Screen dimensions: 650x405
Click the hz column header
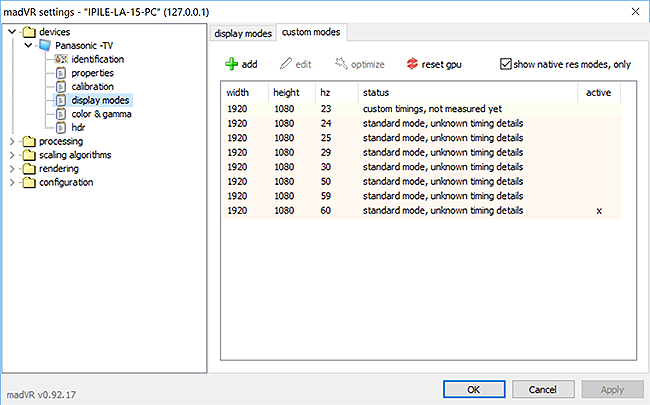tap(337, 92)
